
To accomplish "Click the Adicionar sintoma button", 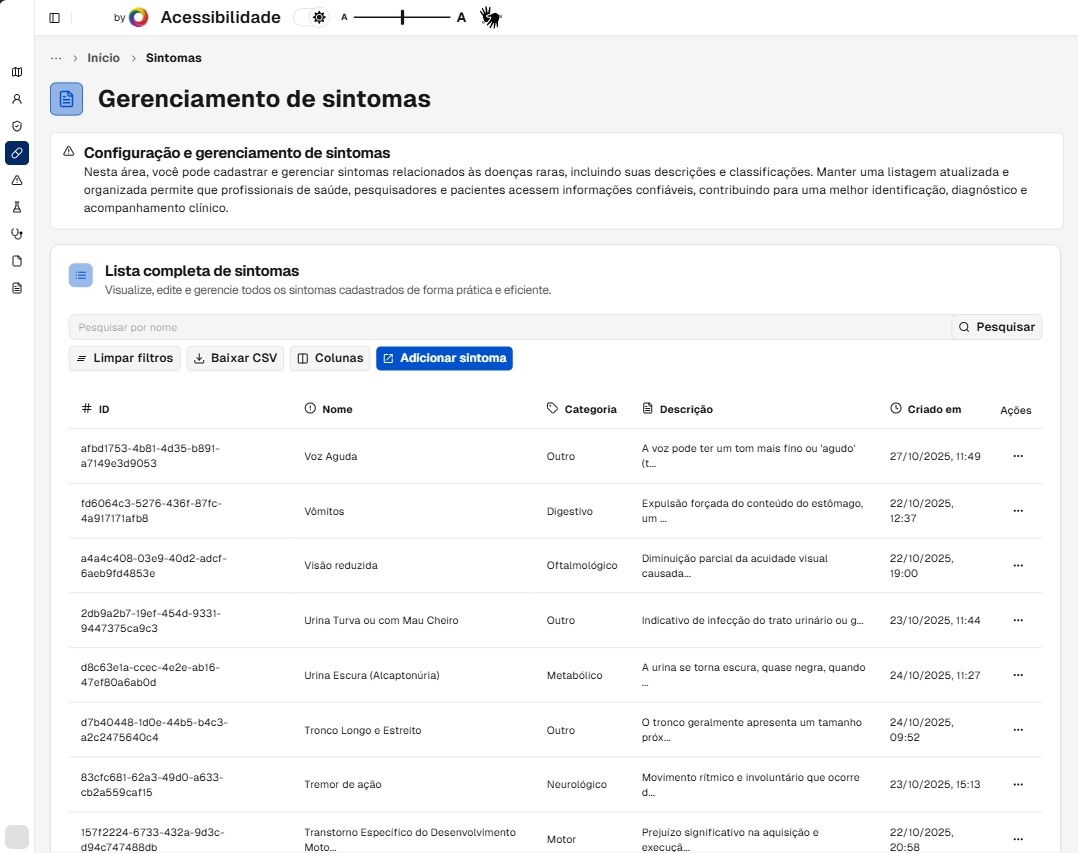I will click(444, 358).
